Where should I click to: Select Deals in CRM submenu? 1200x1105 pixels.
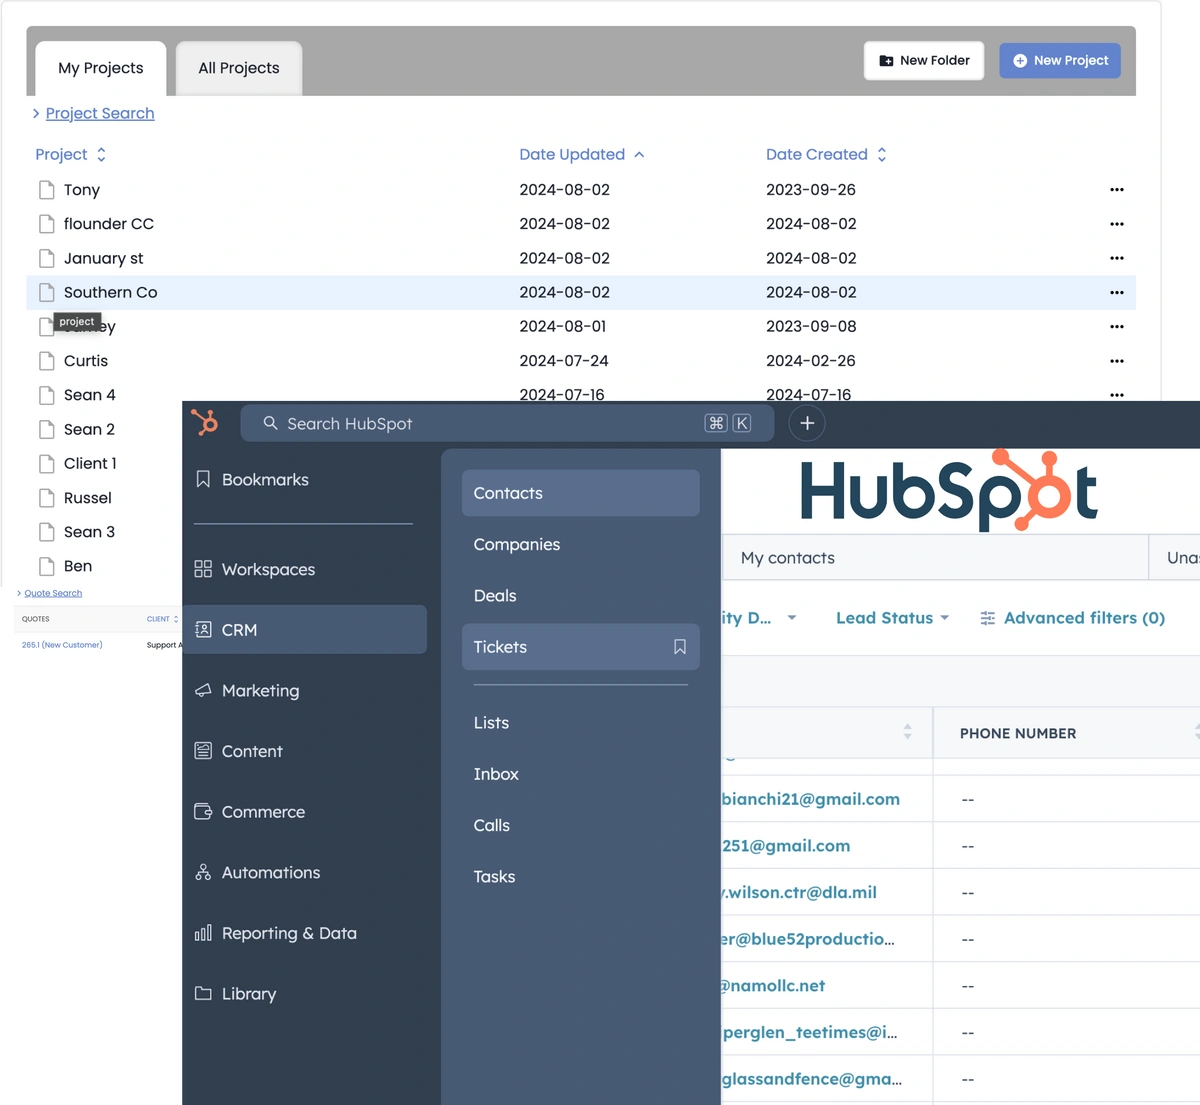[x=495, y=595]
